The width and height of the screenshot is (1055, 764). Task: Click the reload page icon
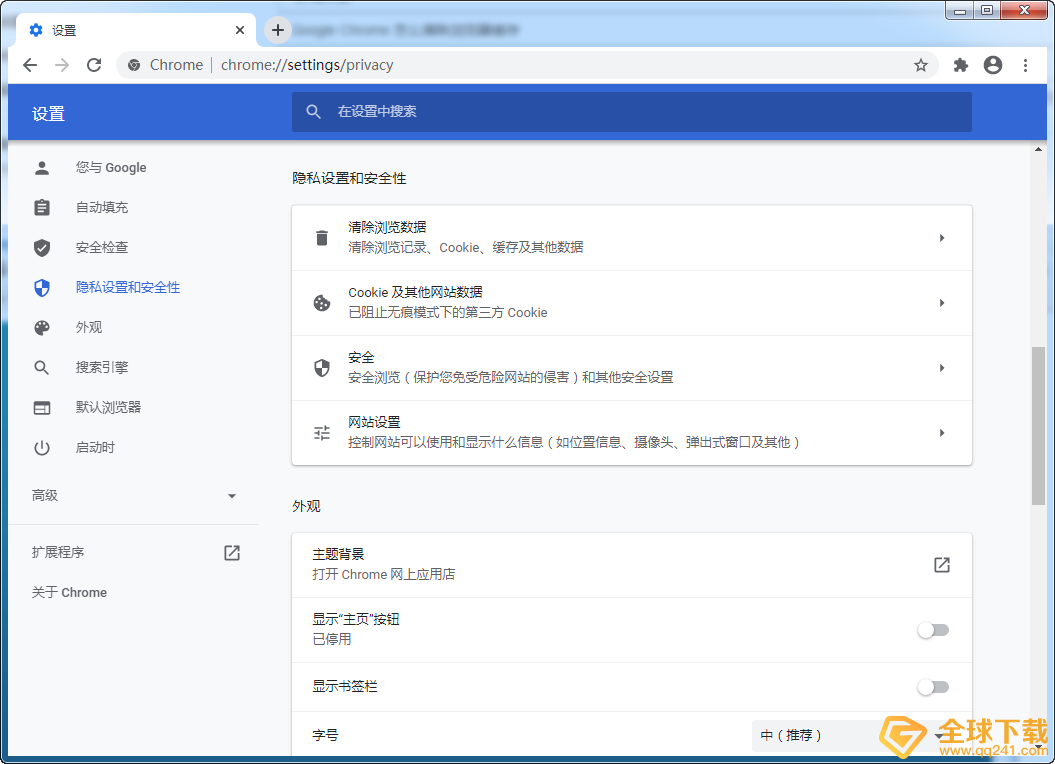[93, 64]
